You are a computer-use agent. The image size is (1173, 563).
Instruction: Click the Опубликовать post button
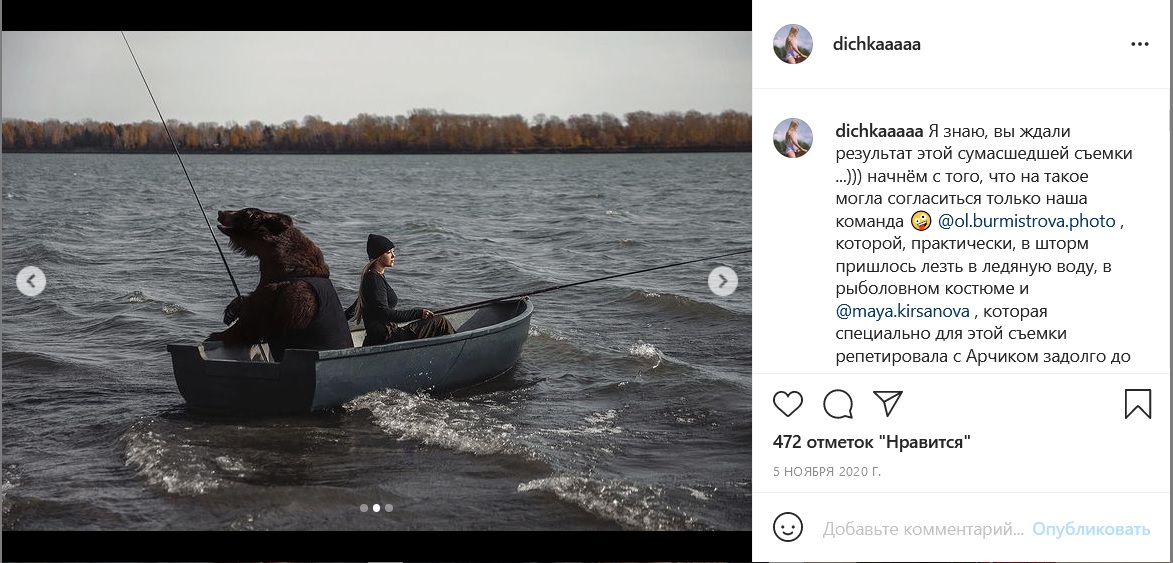pyautogui.click(x=1091, y=529)
